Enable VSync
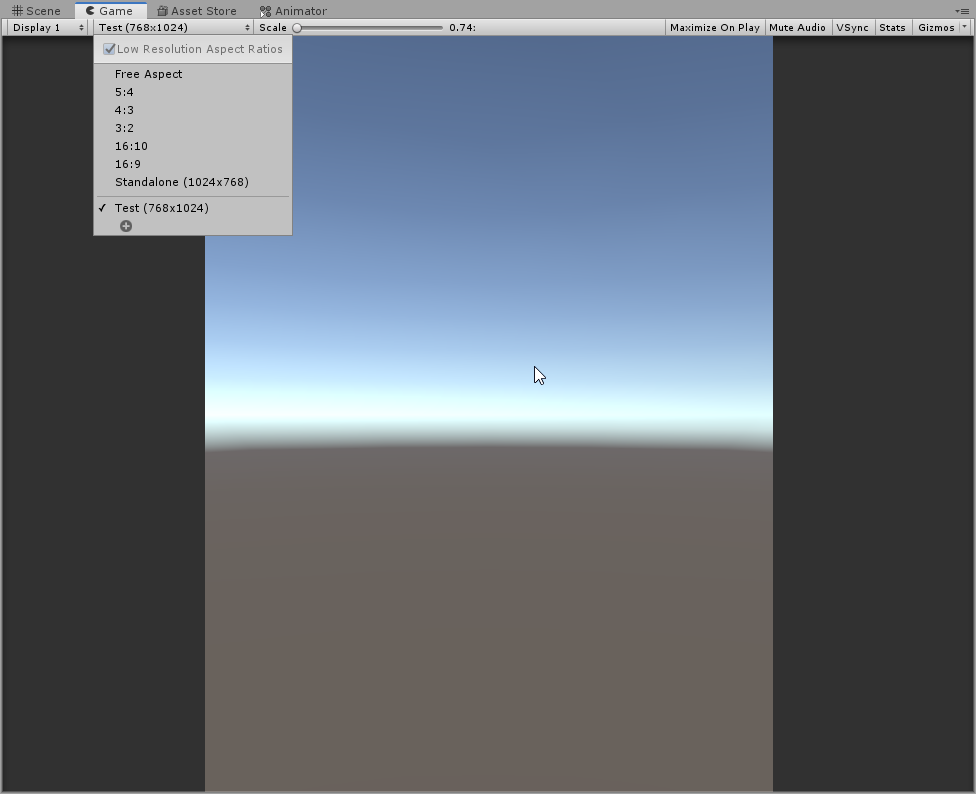The image size is (976, 794). (852, 27)
